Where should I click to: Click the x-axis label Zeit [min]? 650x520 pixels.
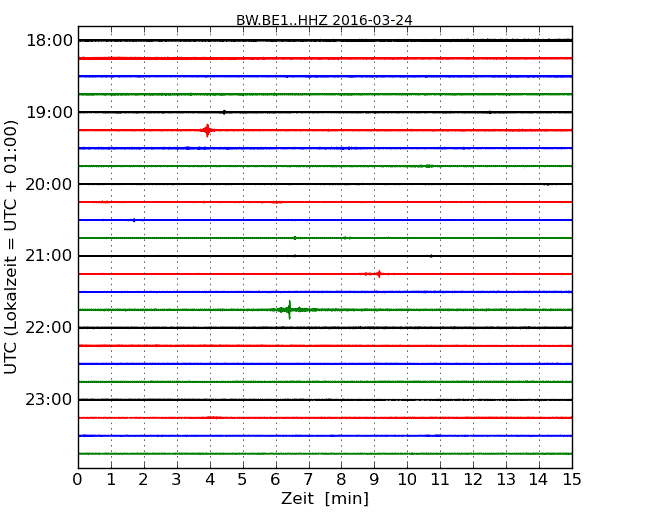pos(325,498)
